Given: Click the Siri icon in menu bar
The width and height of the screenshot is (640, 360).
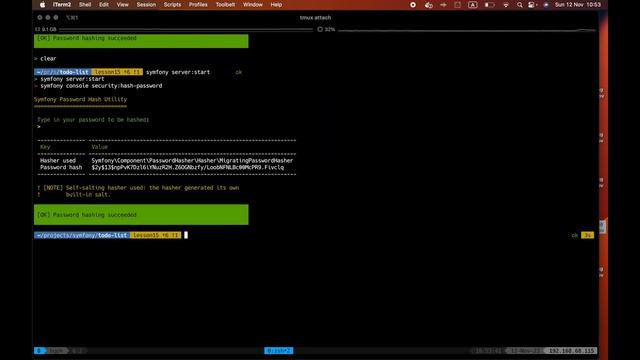Looking at the screenshot, I should click(546, 5).
